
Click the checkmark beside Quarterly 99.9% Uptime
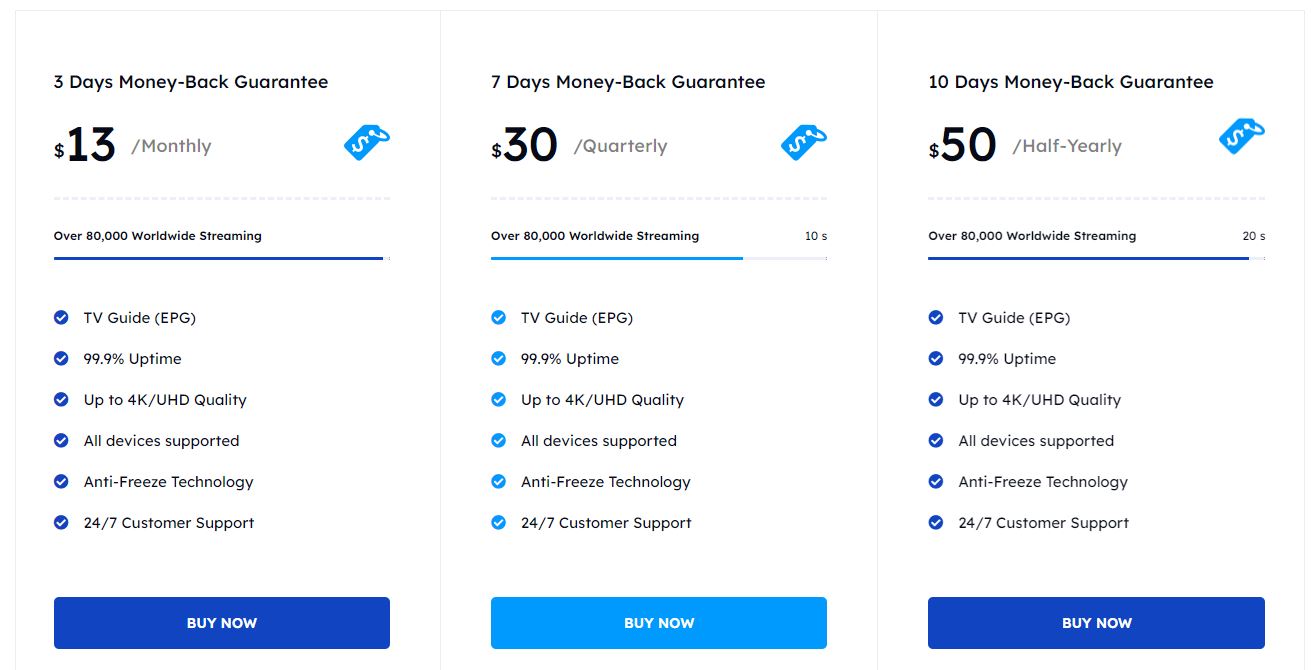click(498, 358)
